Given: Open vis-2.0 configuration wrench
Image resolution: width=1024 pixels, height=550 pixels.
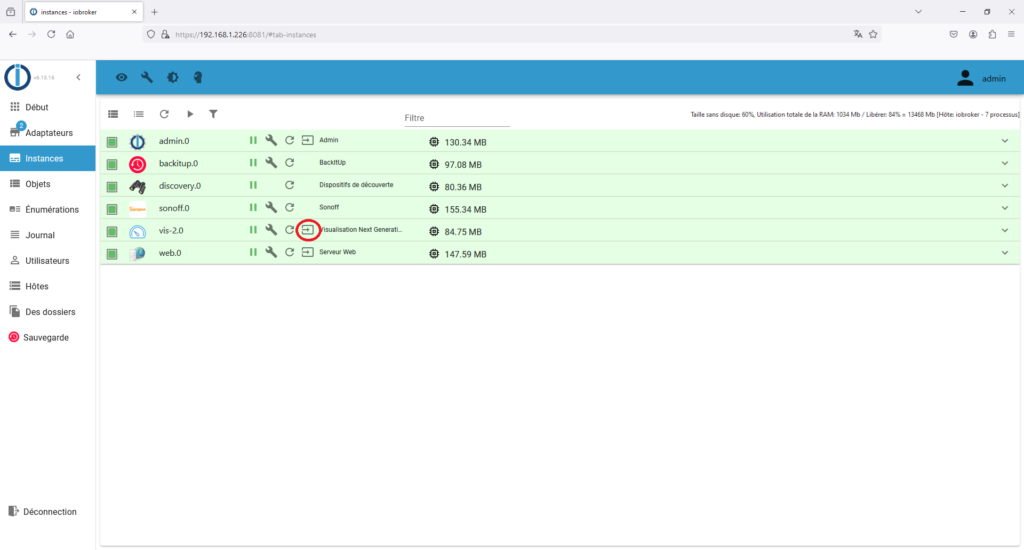Looking at the screenshot, I should click(271, 230).
